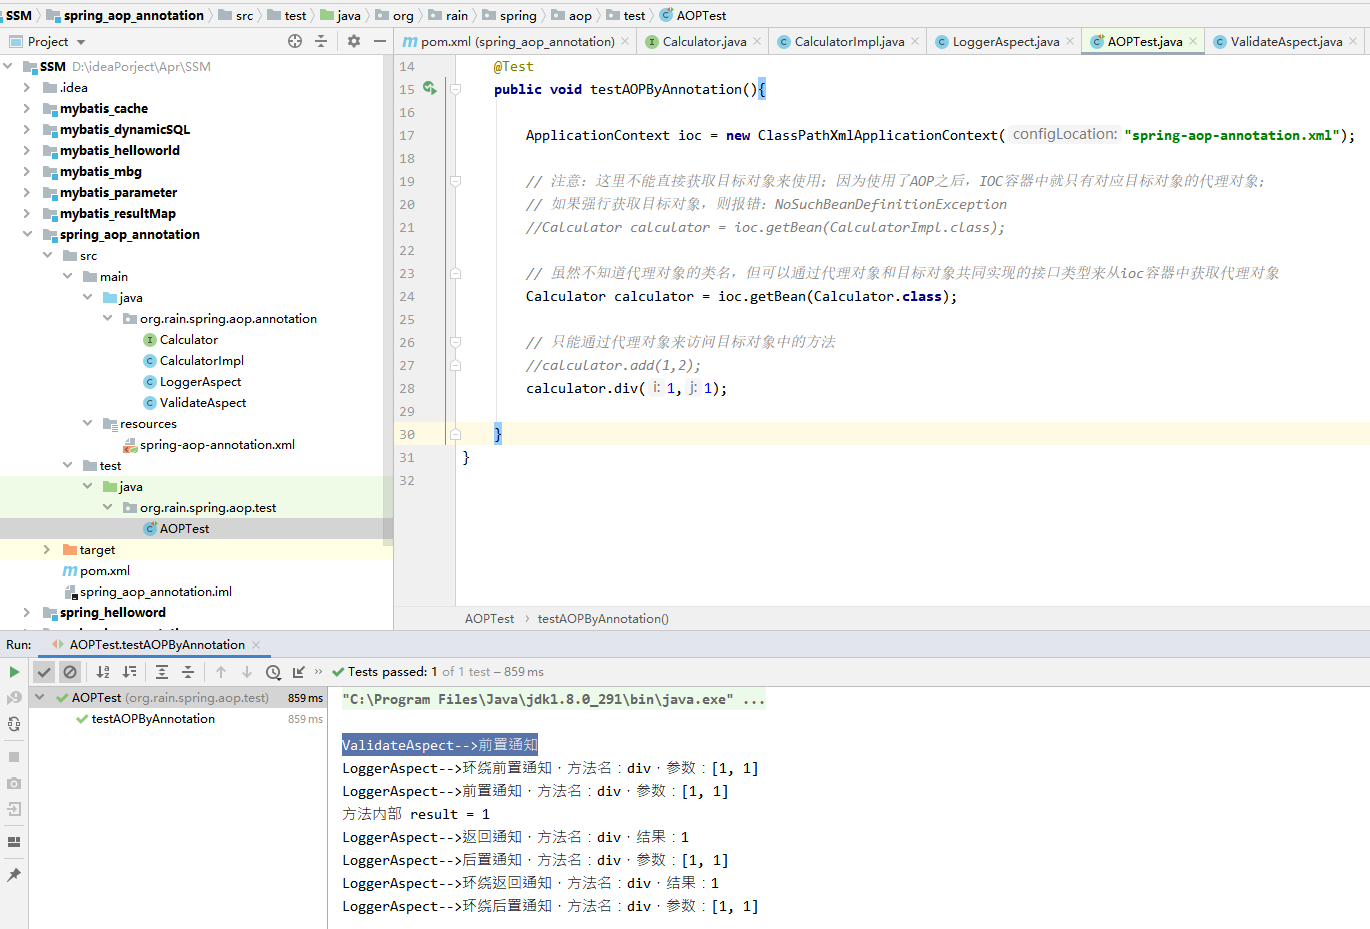
Task: Show more run toolbar actions chevron
Action: (319, 672)
